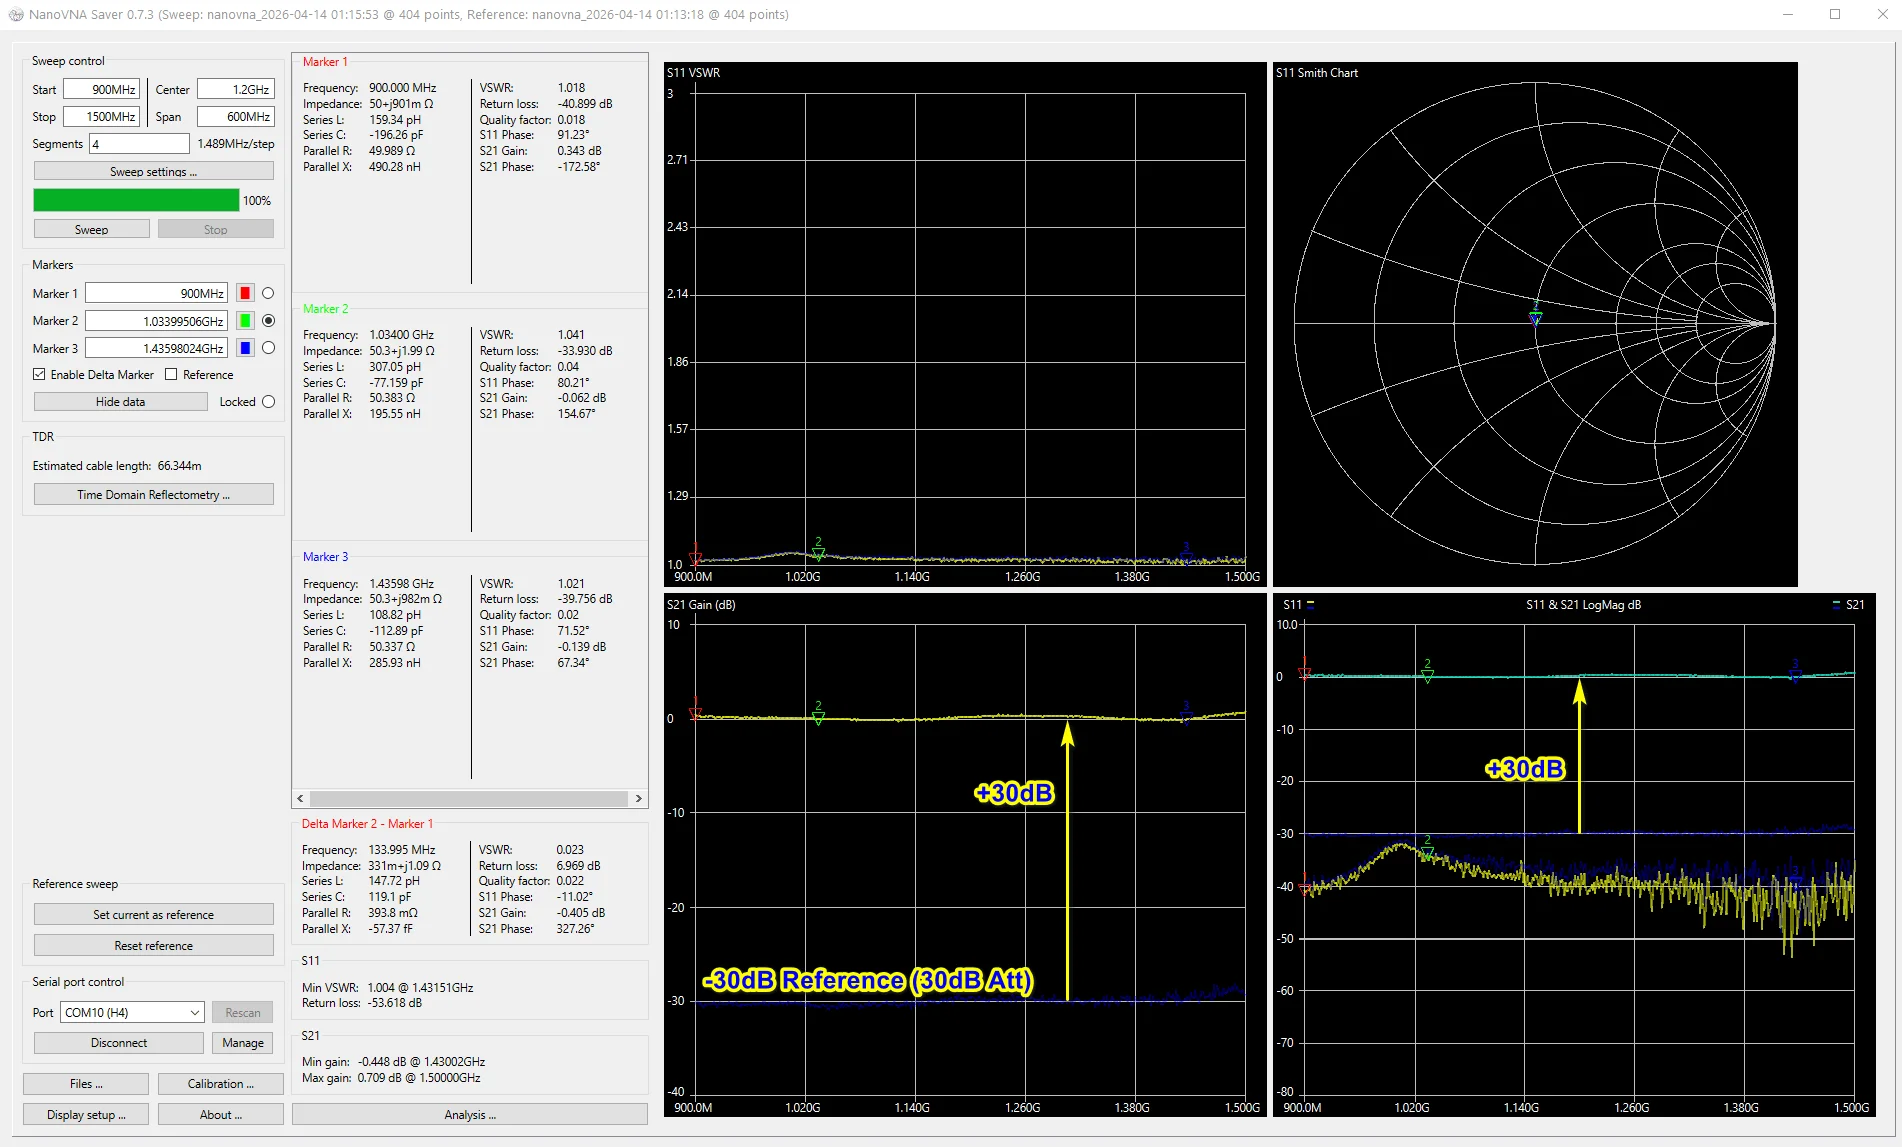Click the S11 VSWR chart title

[x=694, y=73]
